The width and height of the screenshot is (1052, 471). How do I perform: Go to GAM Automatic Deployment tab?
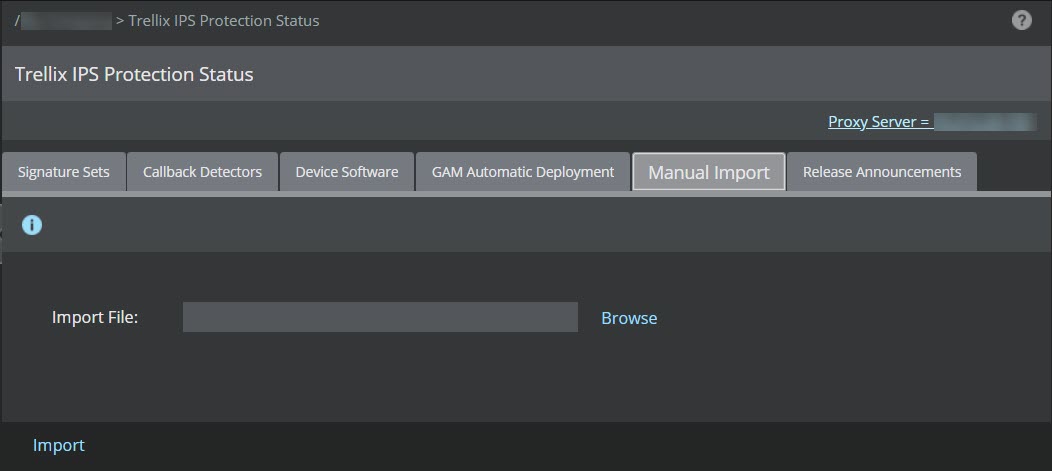pyautogui.click(x=523, y=172)
